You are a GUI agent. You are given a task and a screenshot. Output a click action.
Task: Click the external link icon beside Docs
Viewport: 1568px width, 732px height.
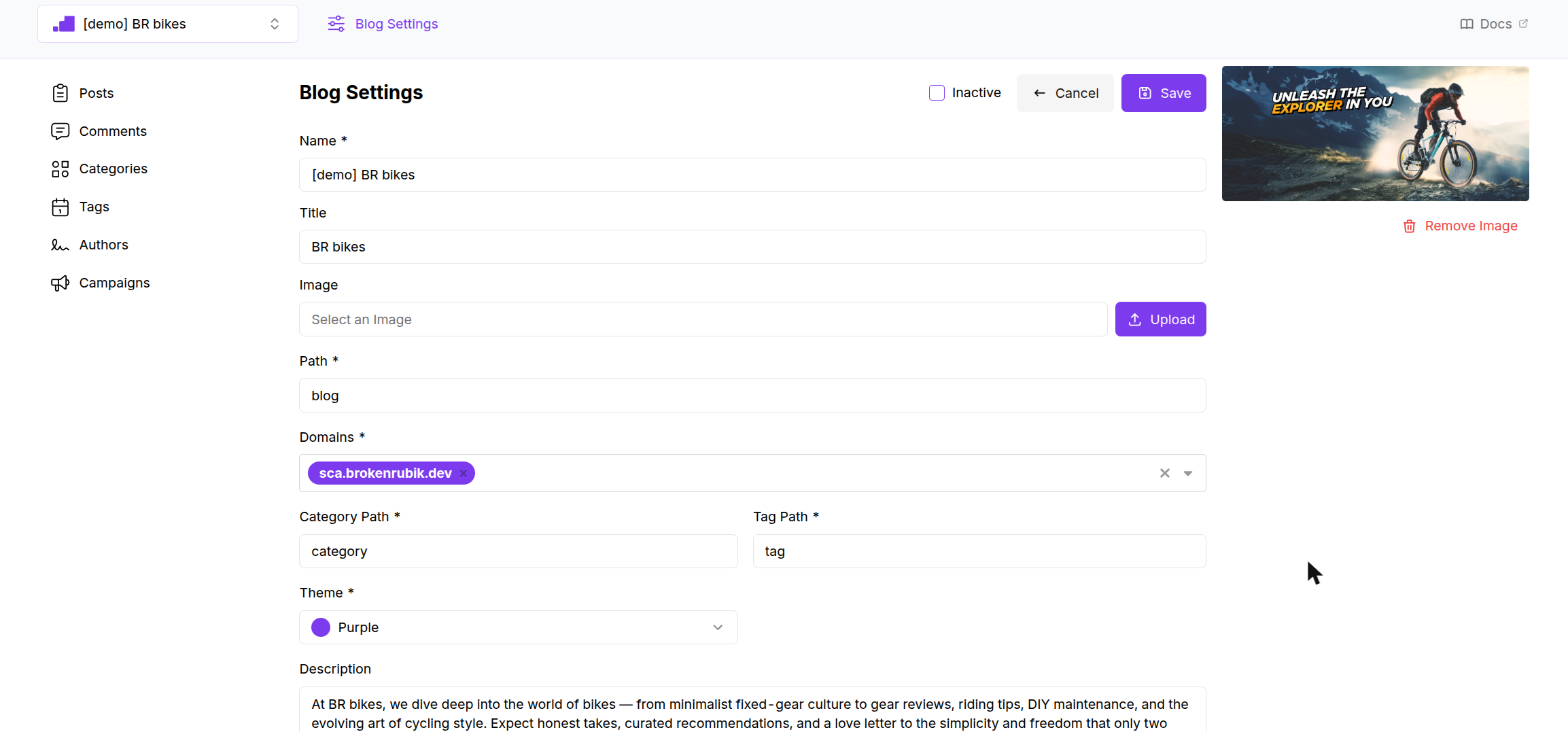[1523, 23]
